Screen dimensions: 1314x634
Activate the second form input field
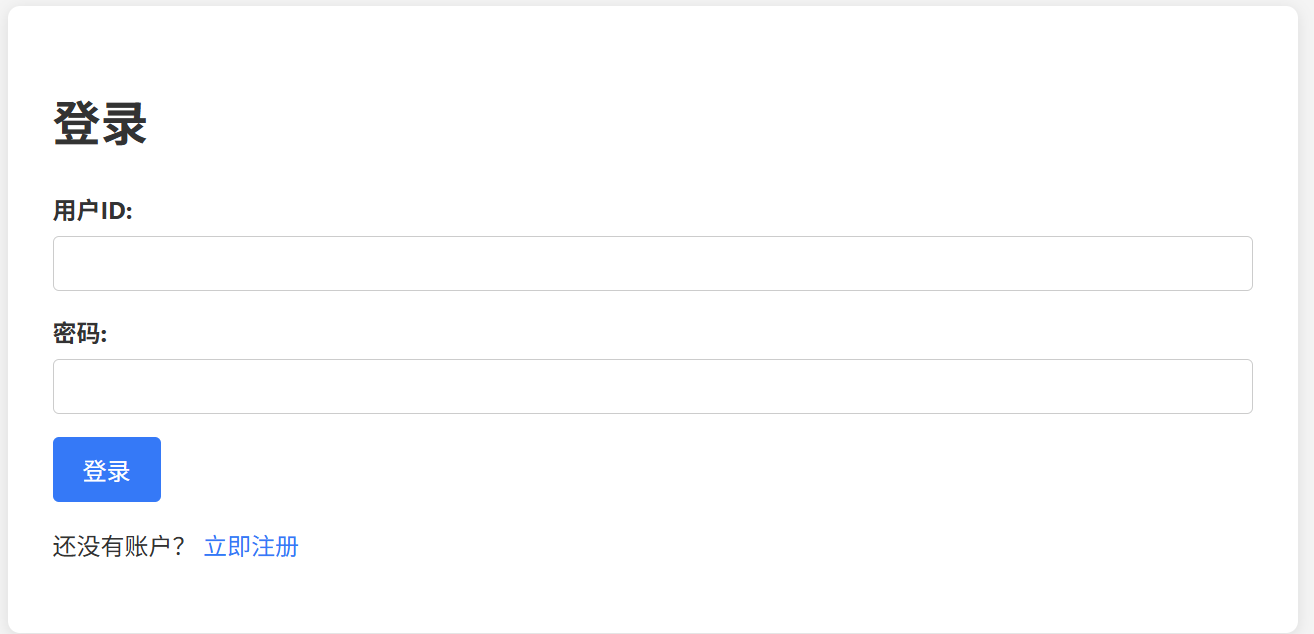pos(652,386)
